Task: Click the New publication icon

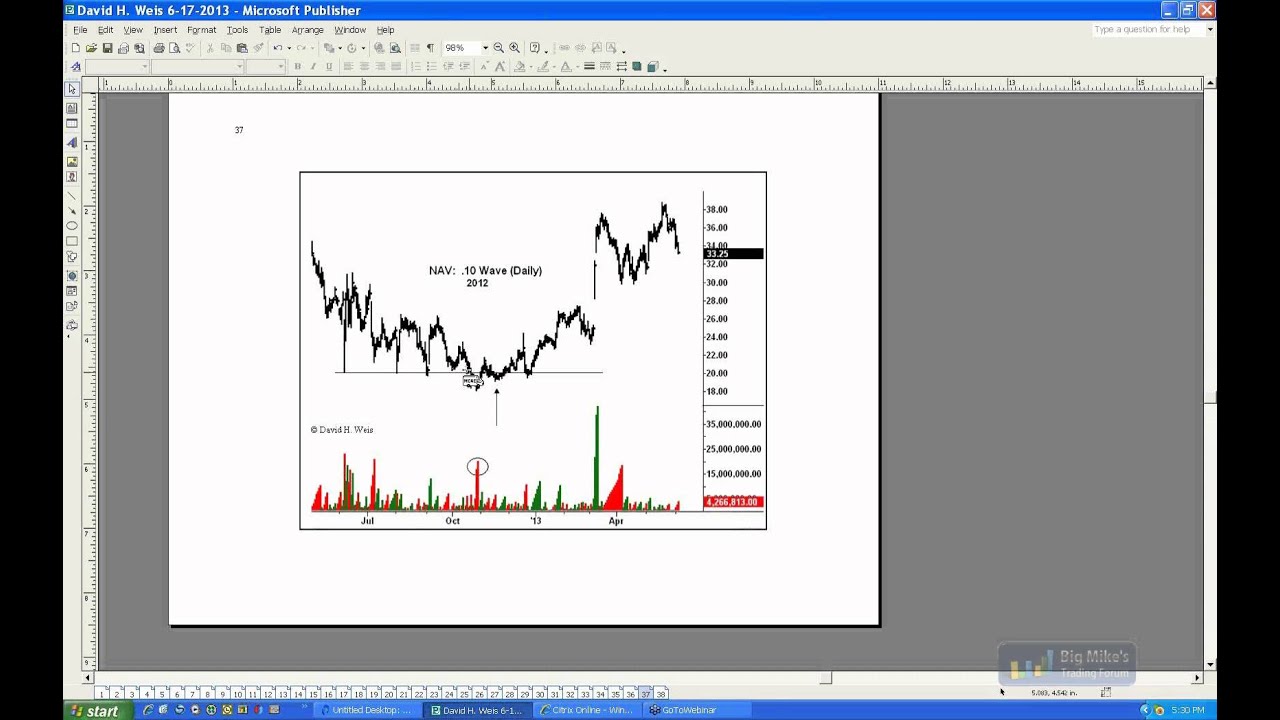Action: click(x=76, y=48)
